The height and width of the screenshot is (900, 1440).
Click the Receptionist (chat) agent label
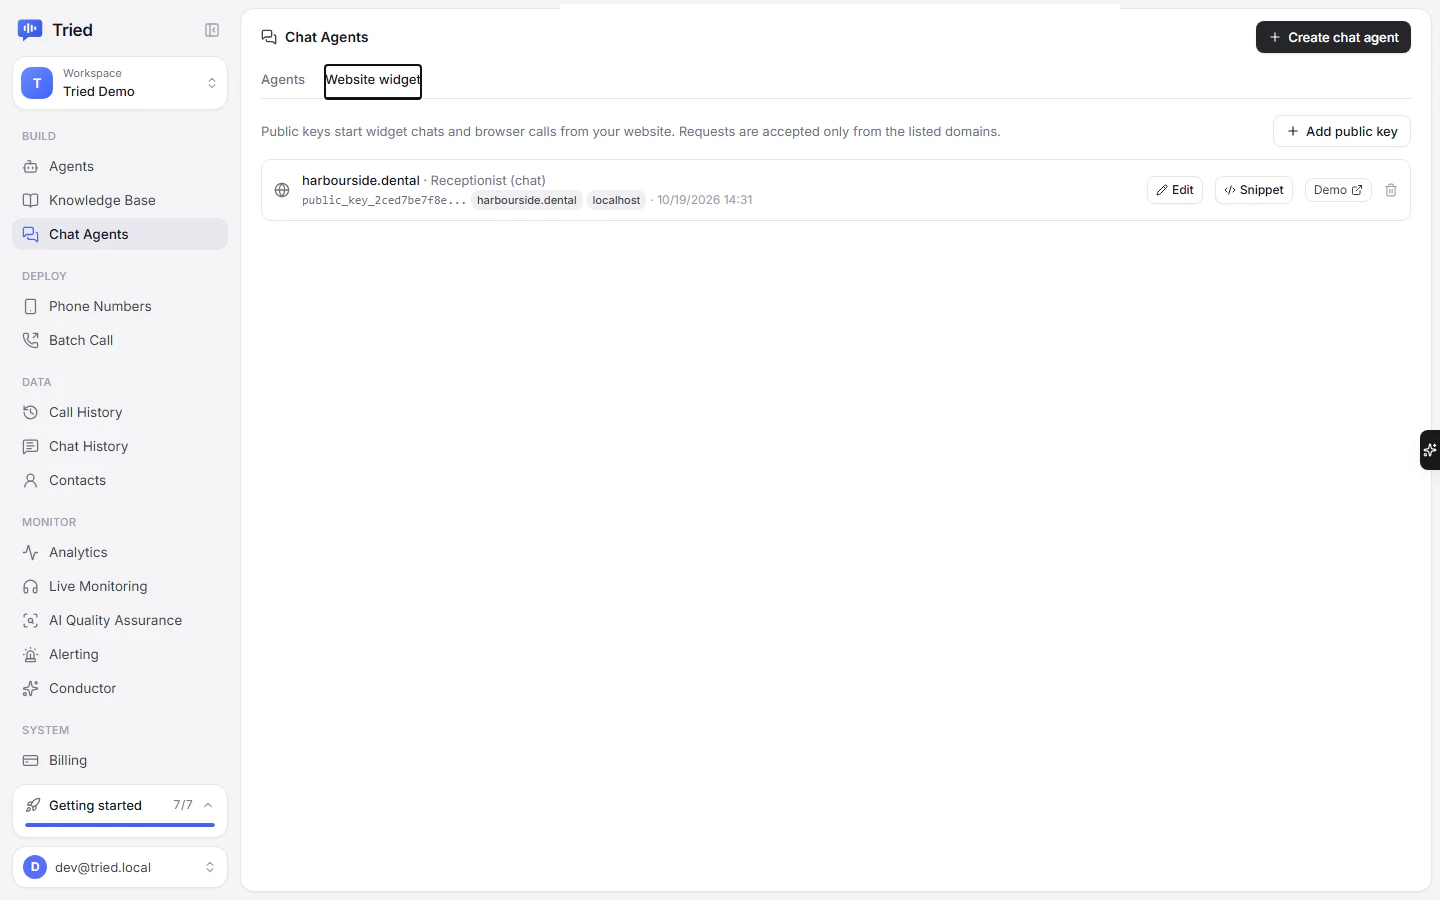[x=488, y=181]
